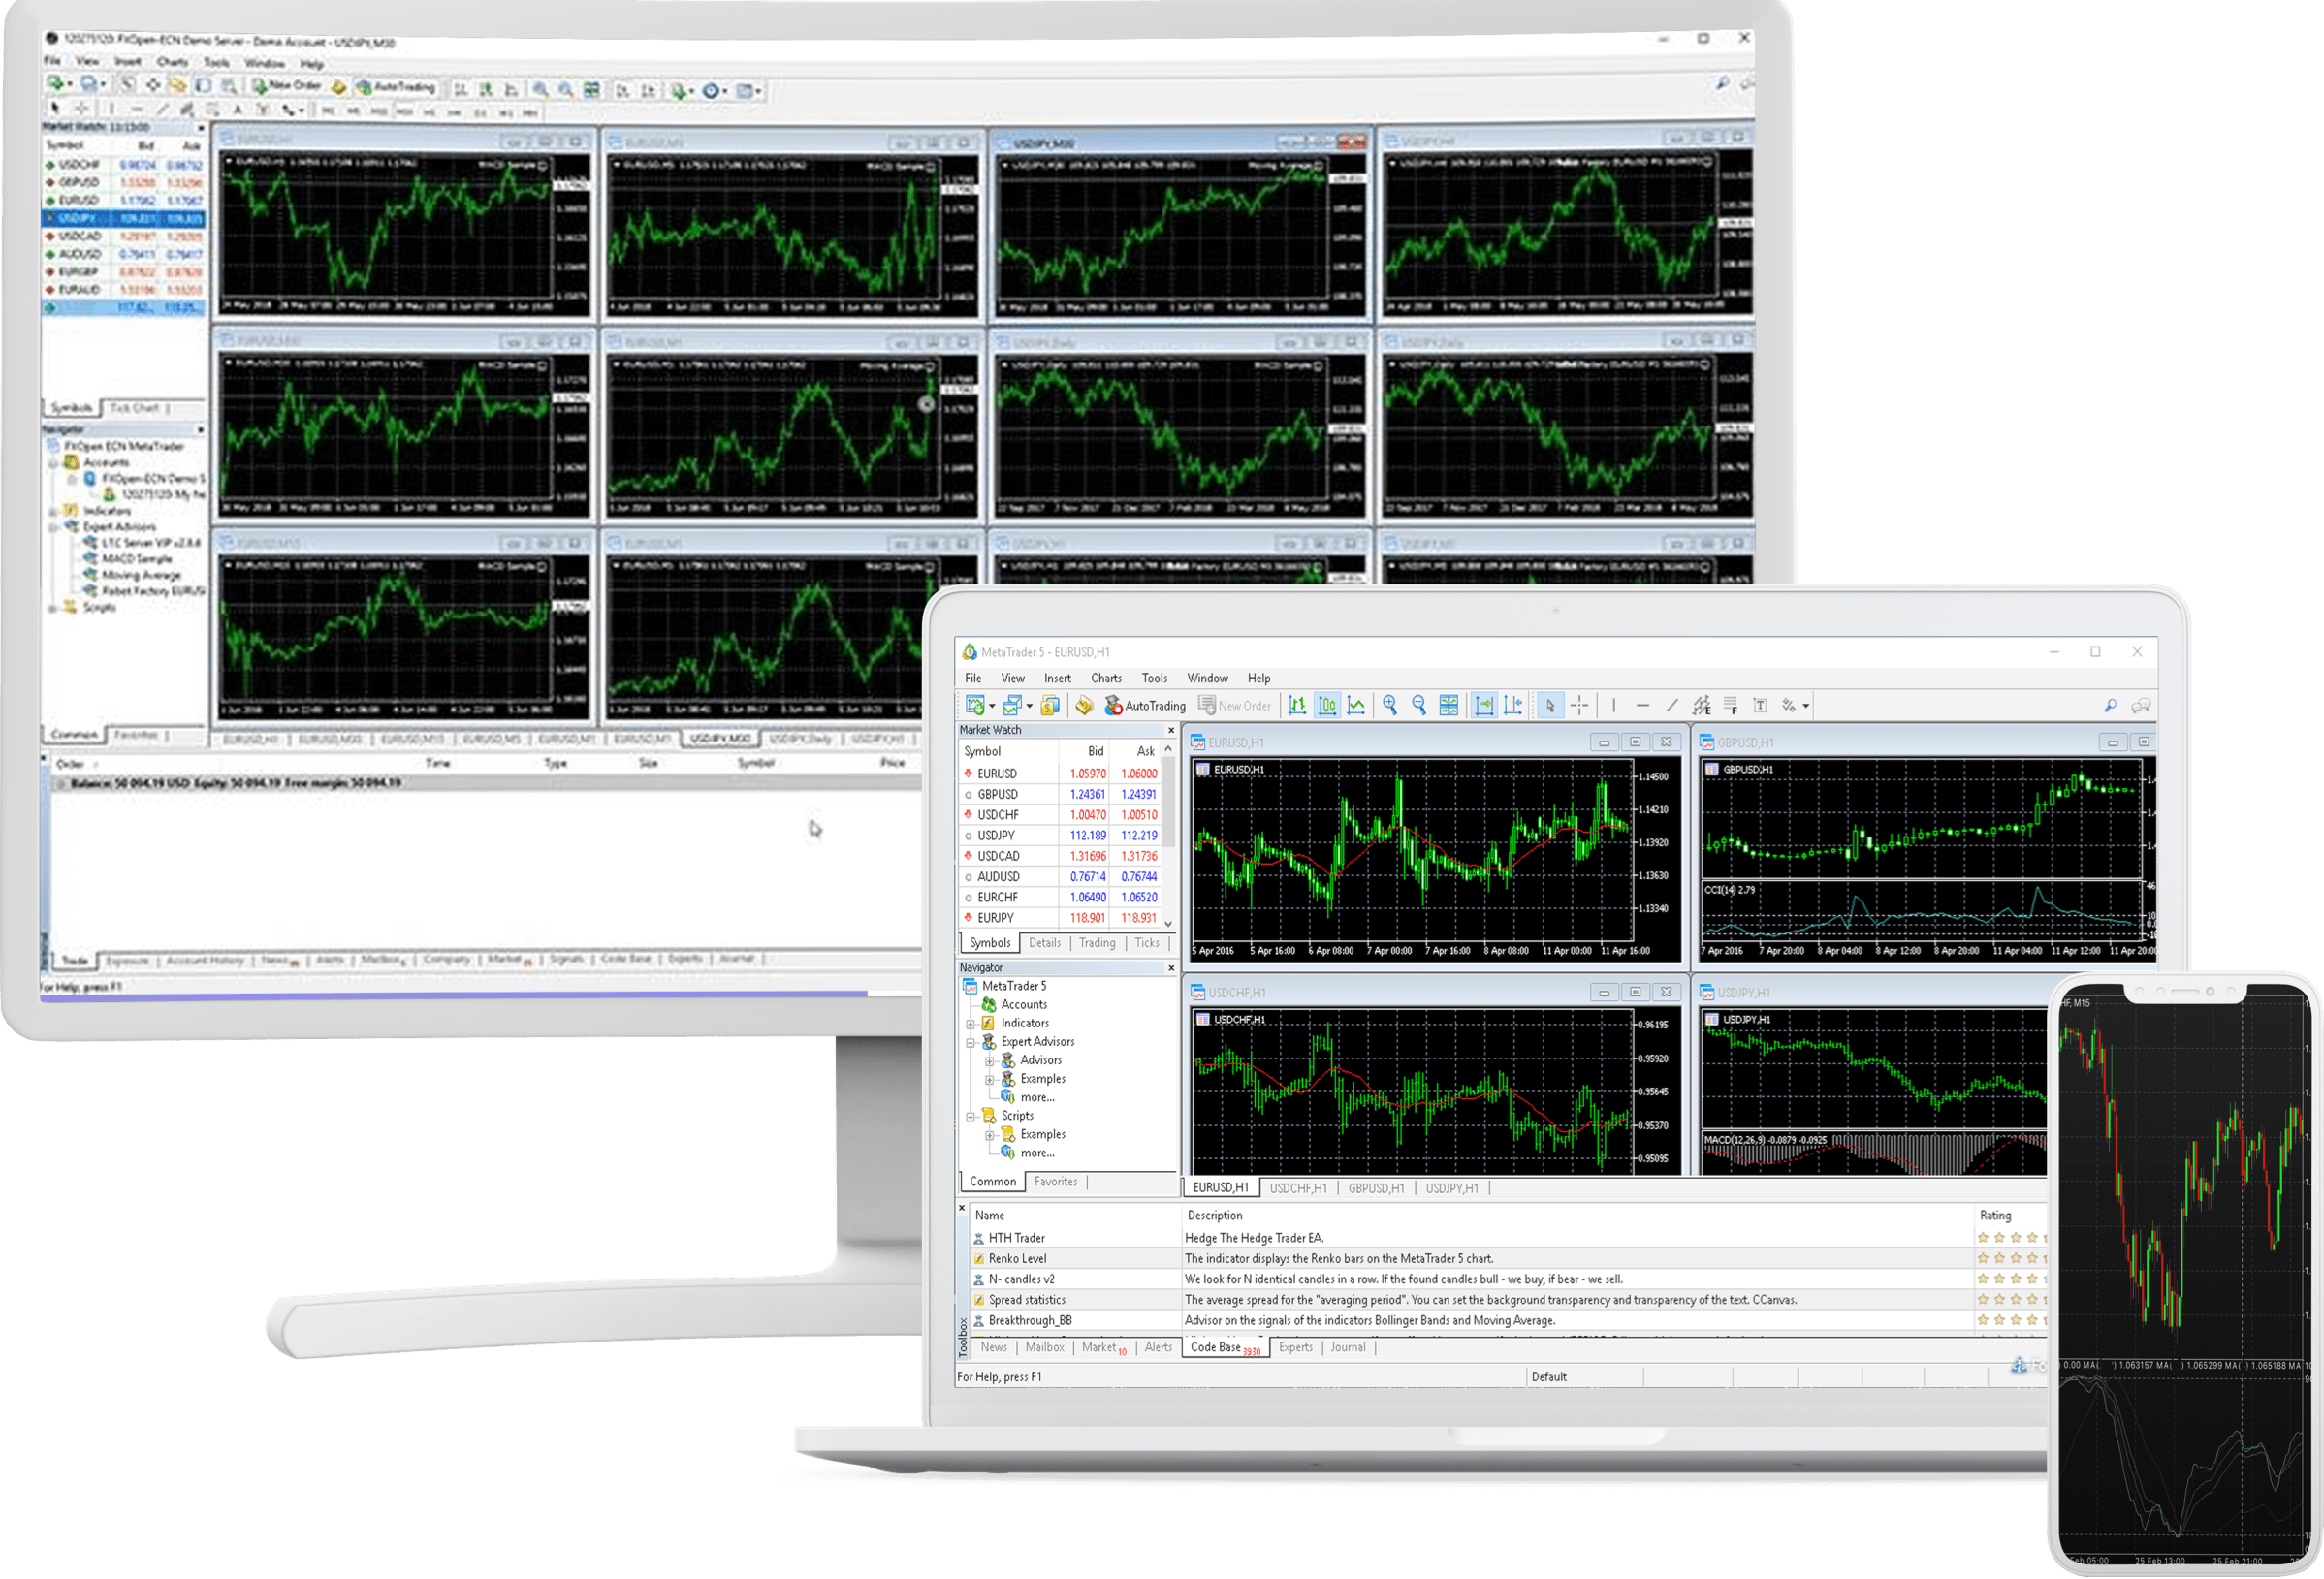This screenshot has width=2324, height=1579.
Task: Toggle chart auto-scroll in MetaTrader 5 toolbar
Action: coord(1484,706)
